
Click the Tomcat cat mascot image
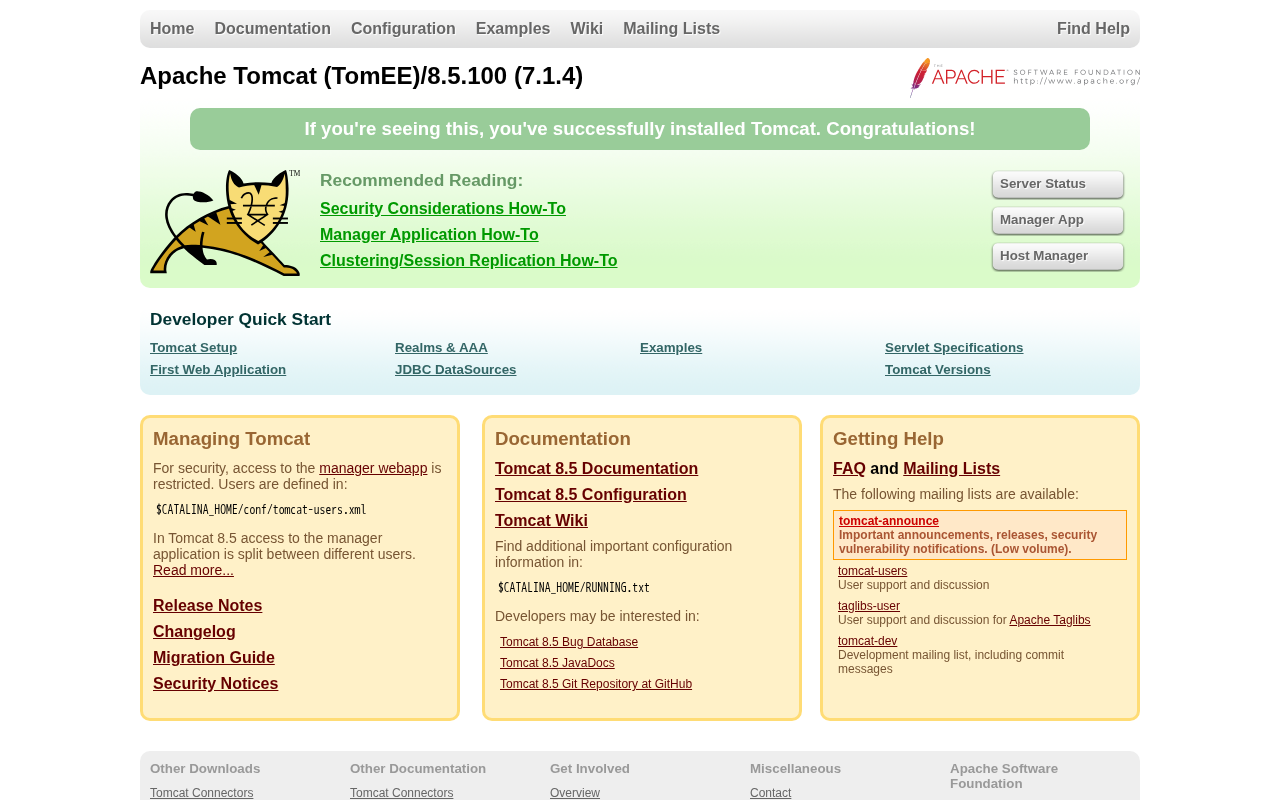point(225,223)
